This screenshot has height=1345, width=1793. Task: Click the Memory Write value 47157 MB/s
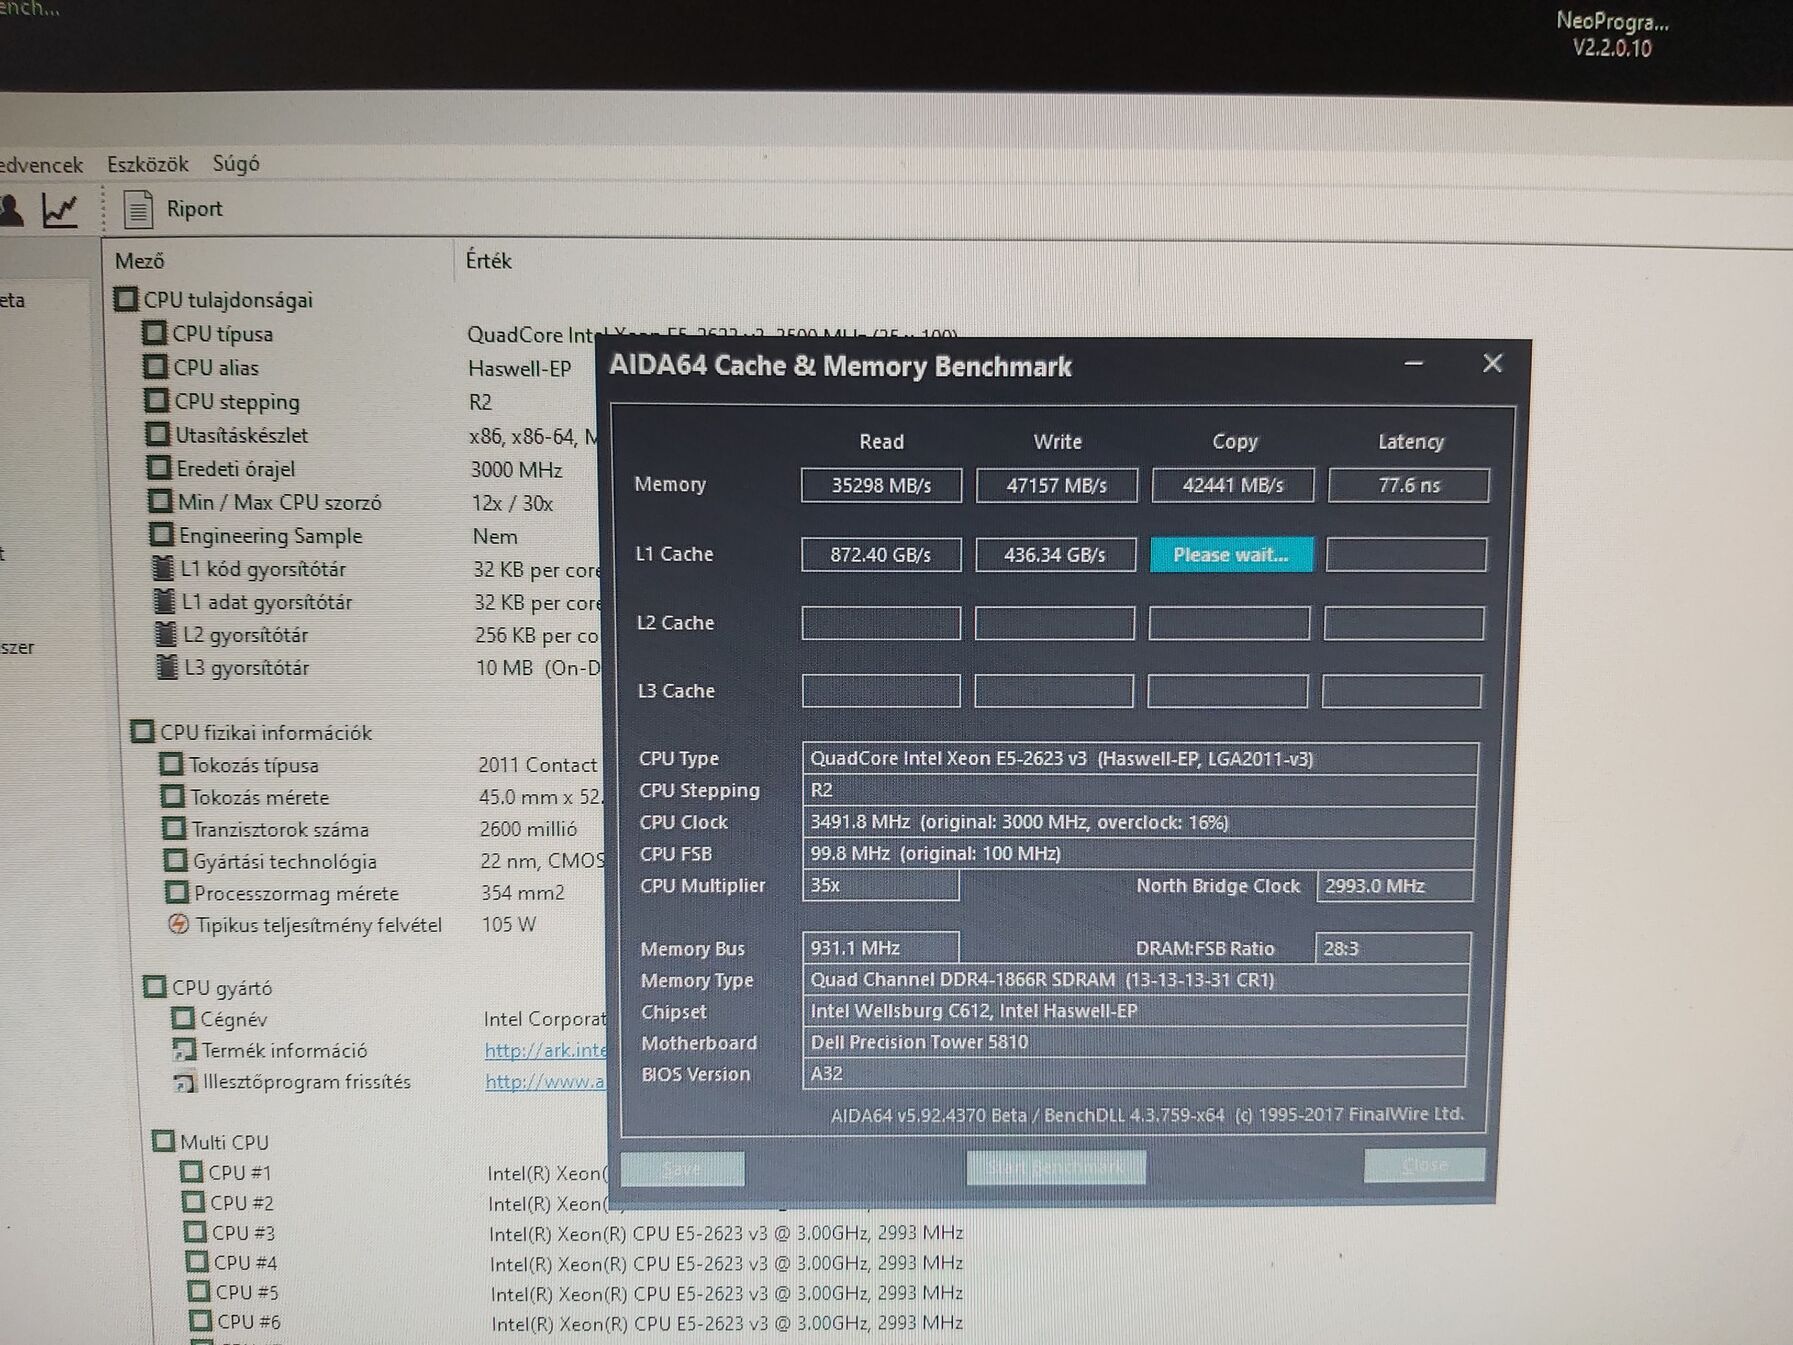click(x=1057, y=485)
